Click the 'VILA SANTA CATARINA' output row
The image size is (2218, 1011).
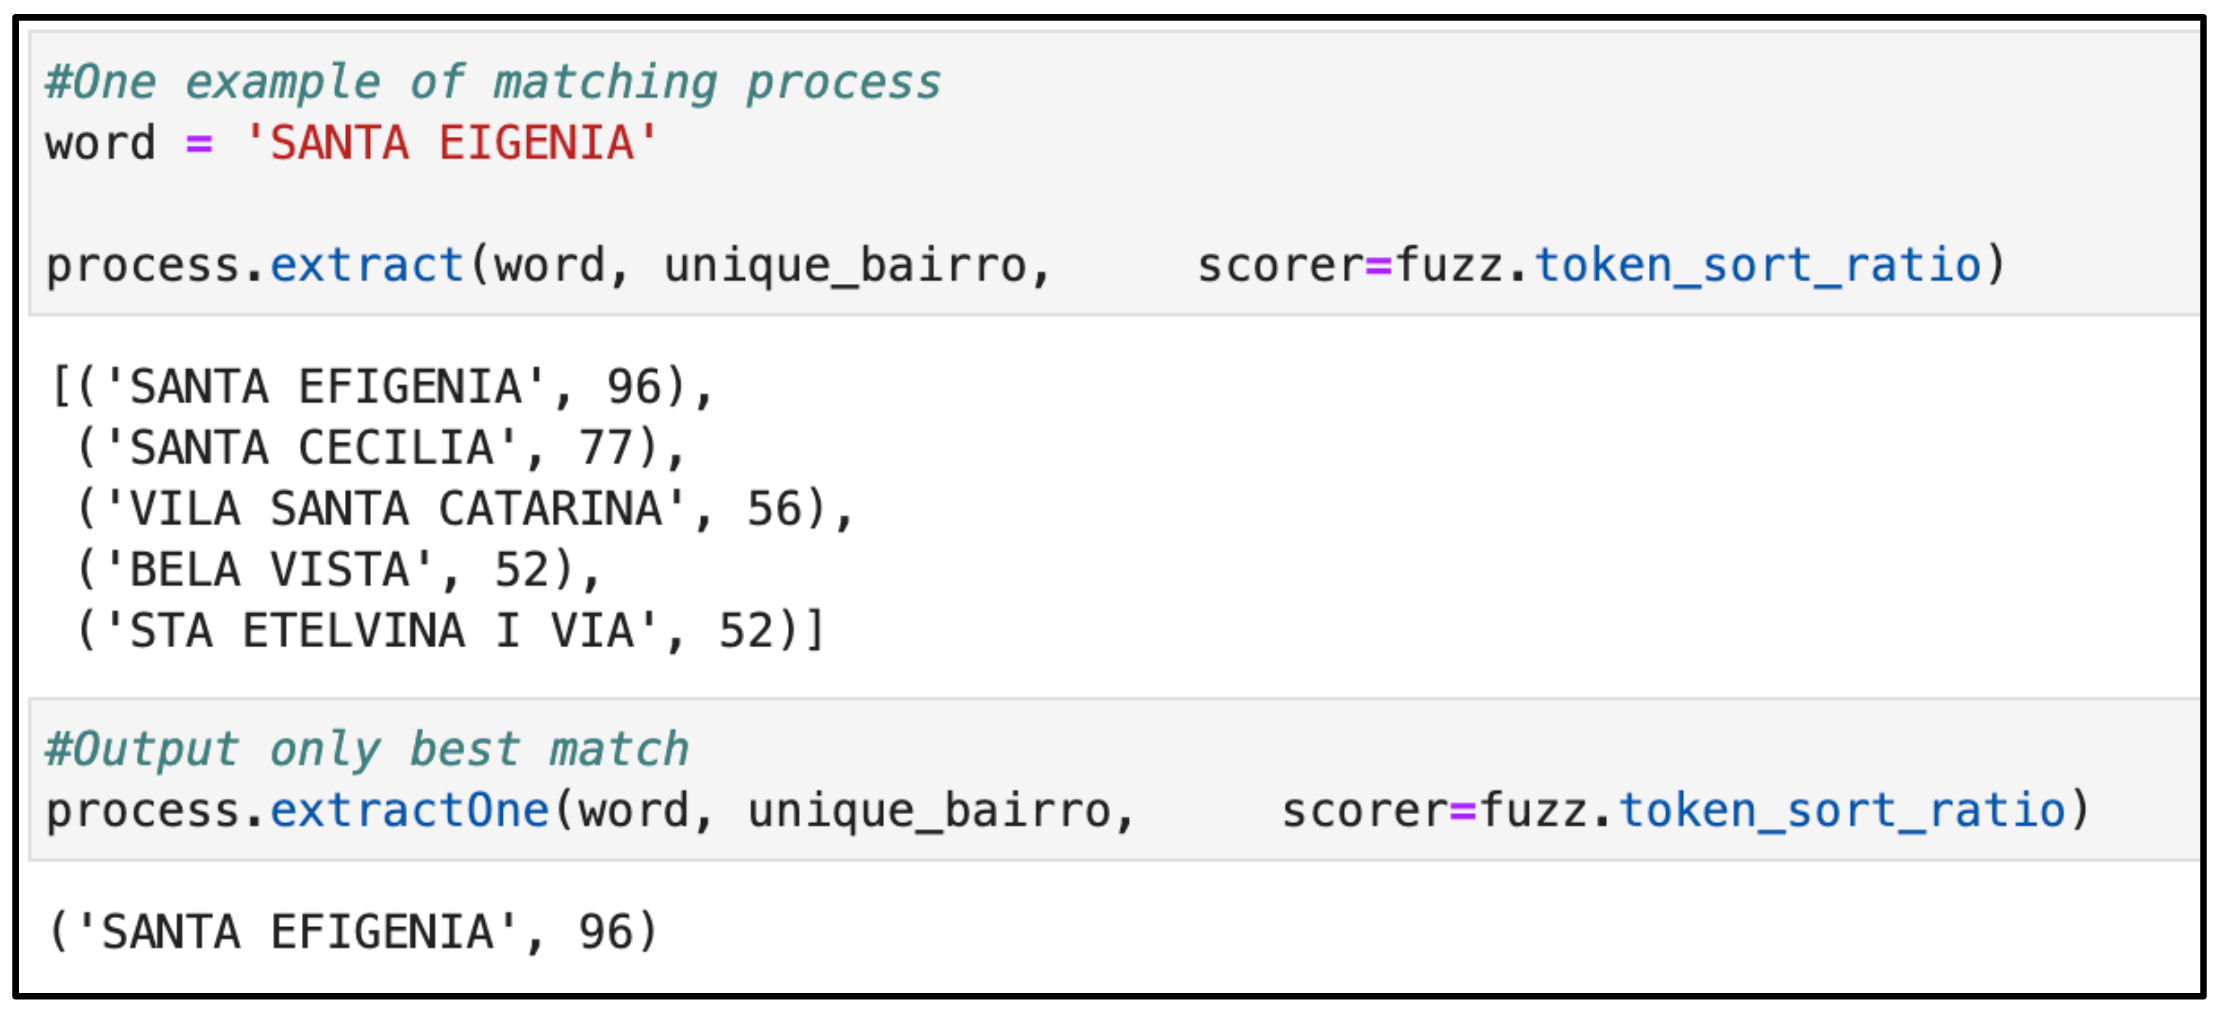click(395, 509)
